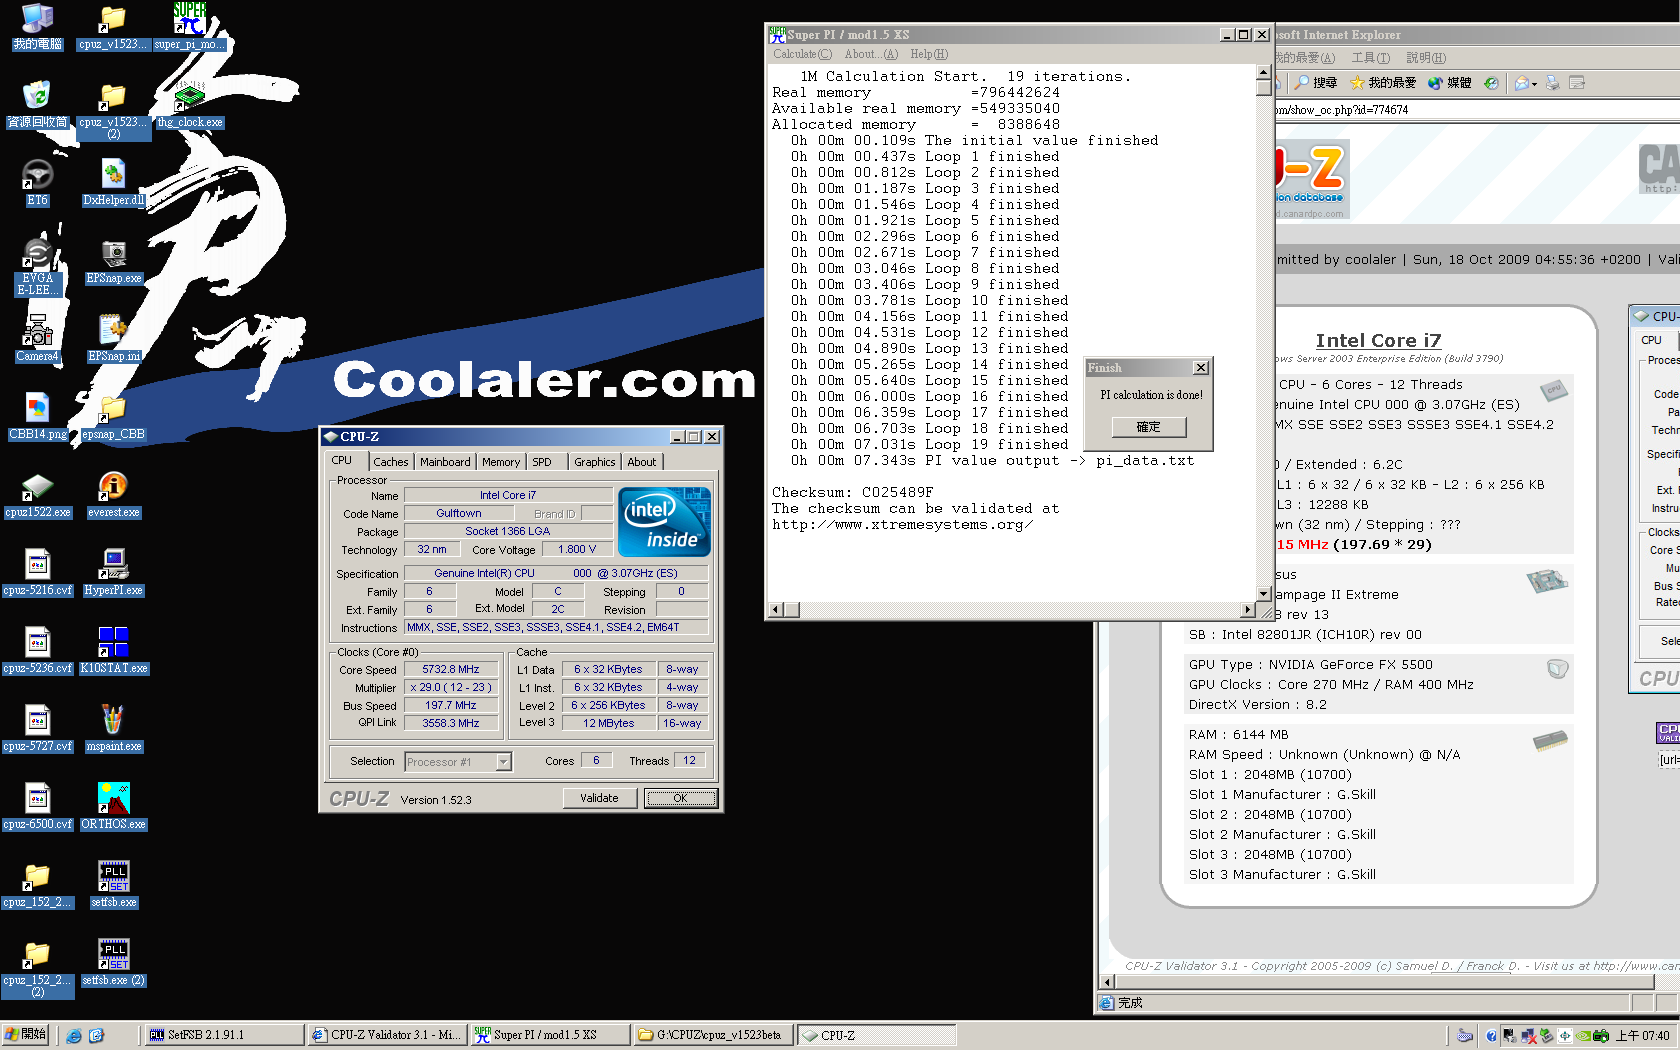Click Internet Explorer quick launch icon
Screen dimensions: 1680x1050
74,1035
